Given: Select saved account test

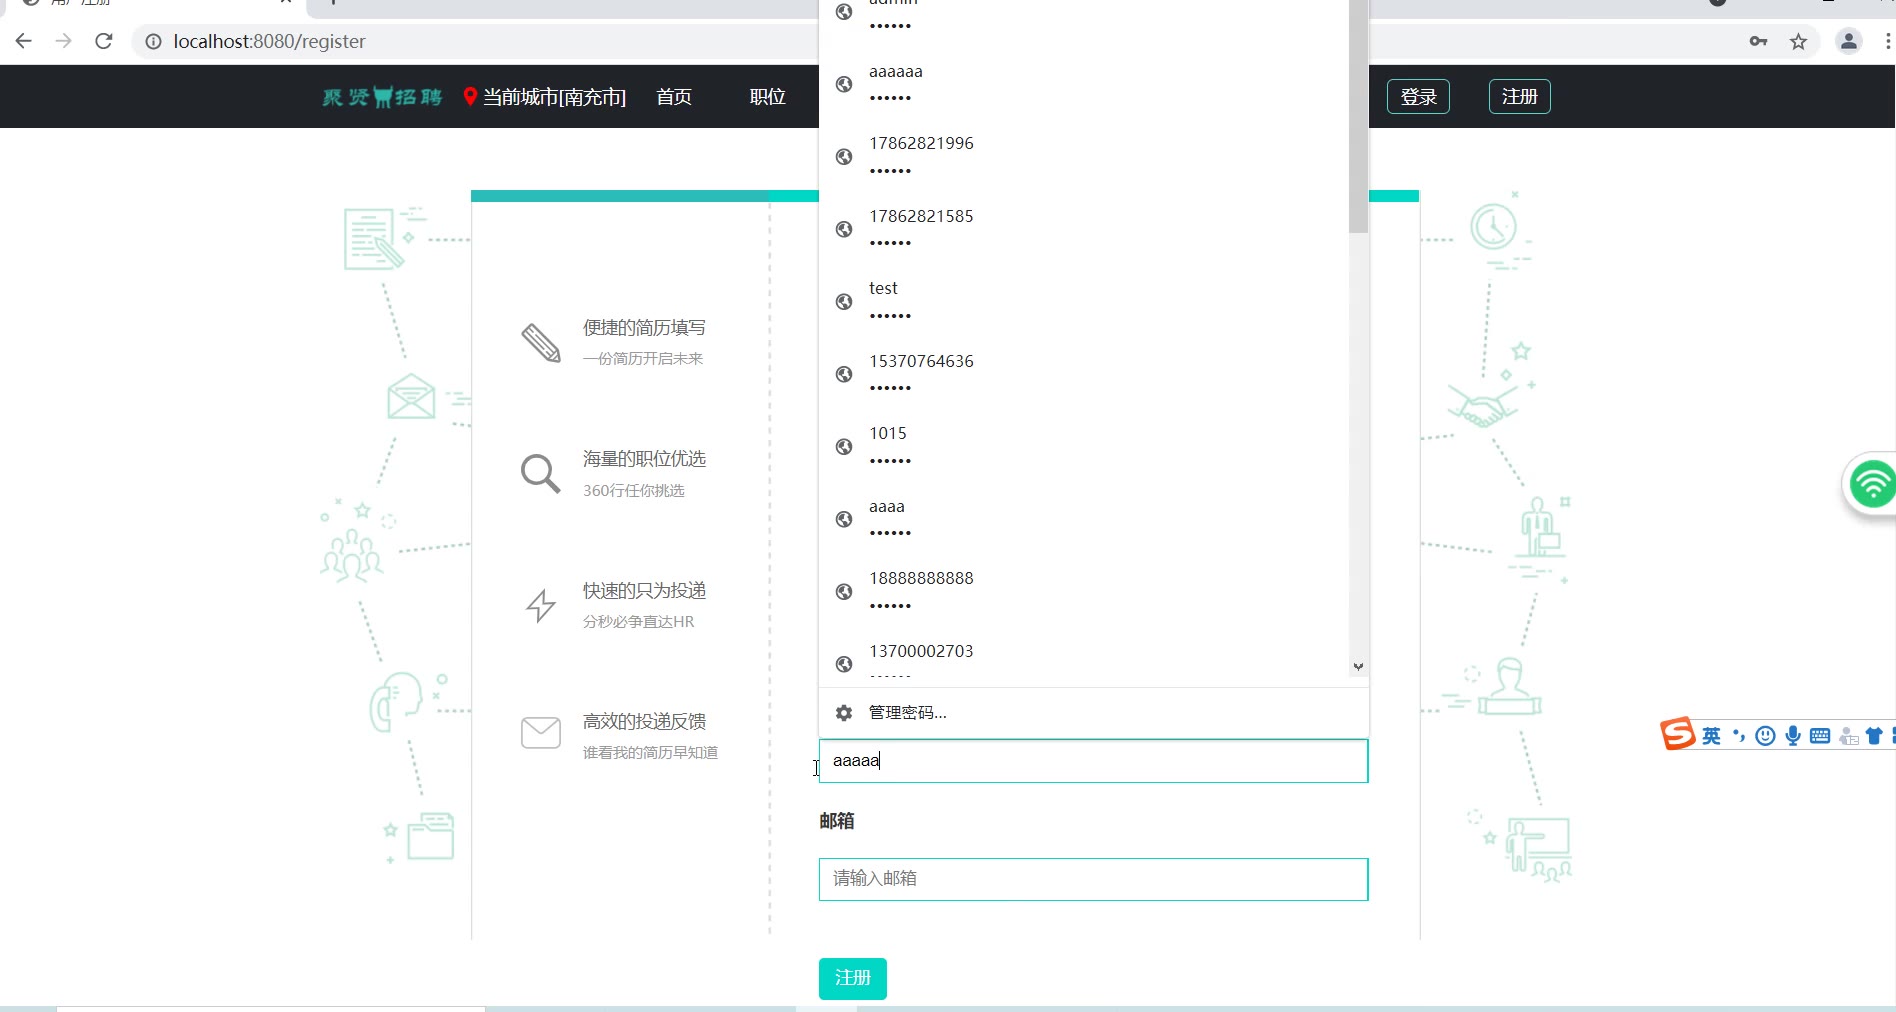Looking at the screenshot, I should coord(1083,301).
